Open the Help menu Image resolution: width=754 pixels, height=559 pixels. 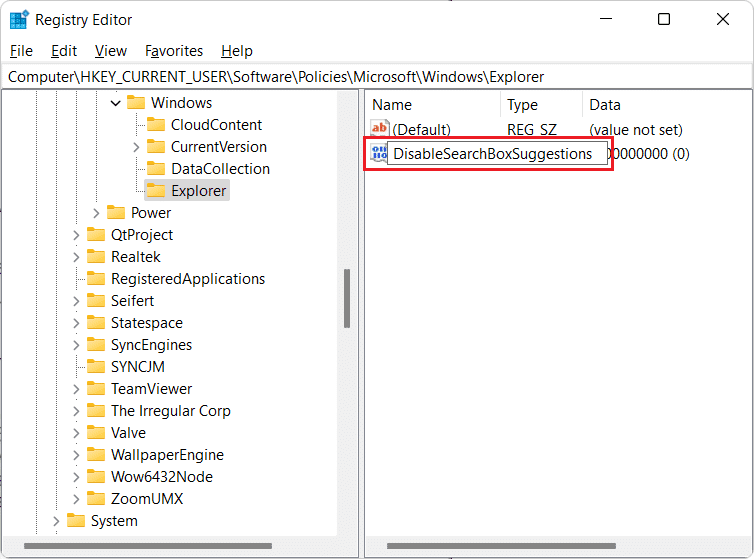(237, 51)
